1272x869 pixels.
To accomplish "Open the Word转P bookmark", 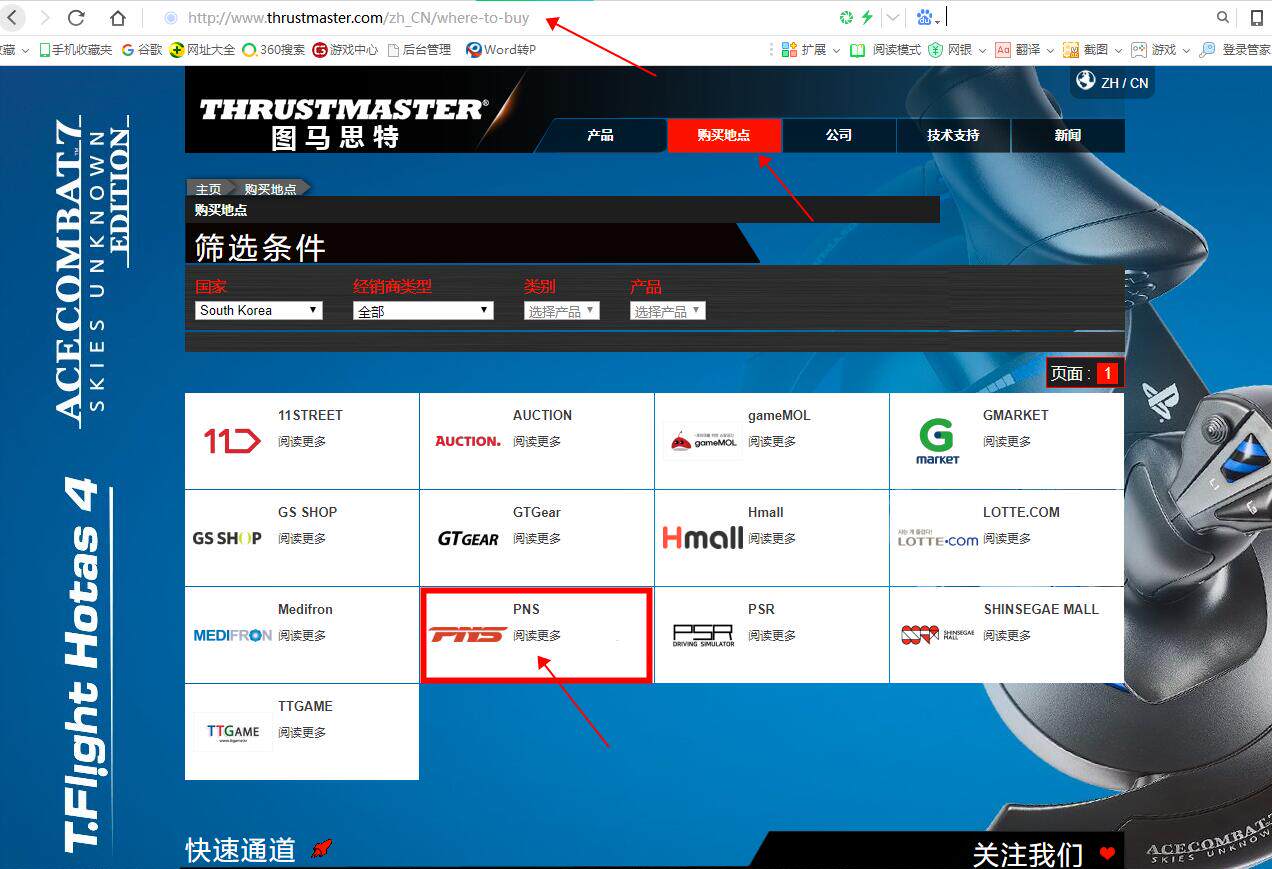I will tap(501, 49).
